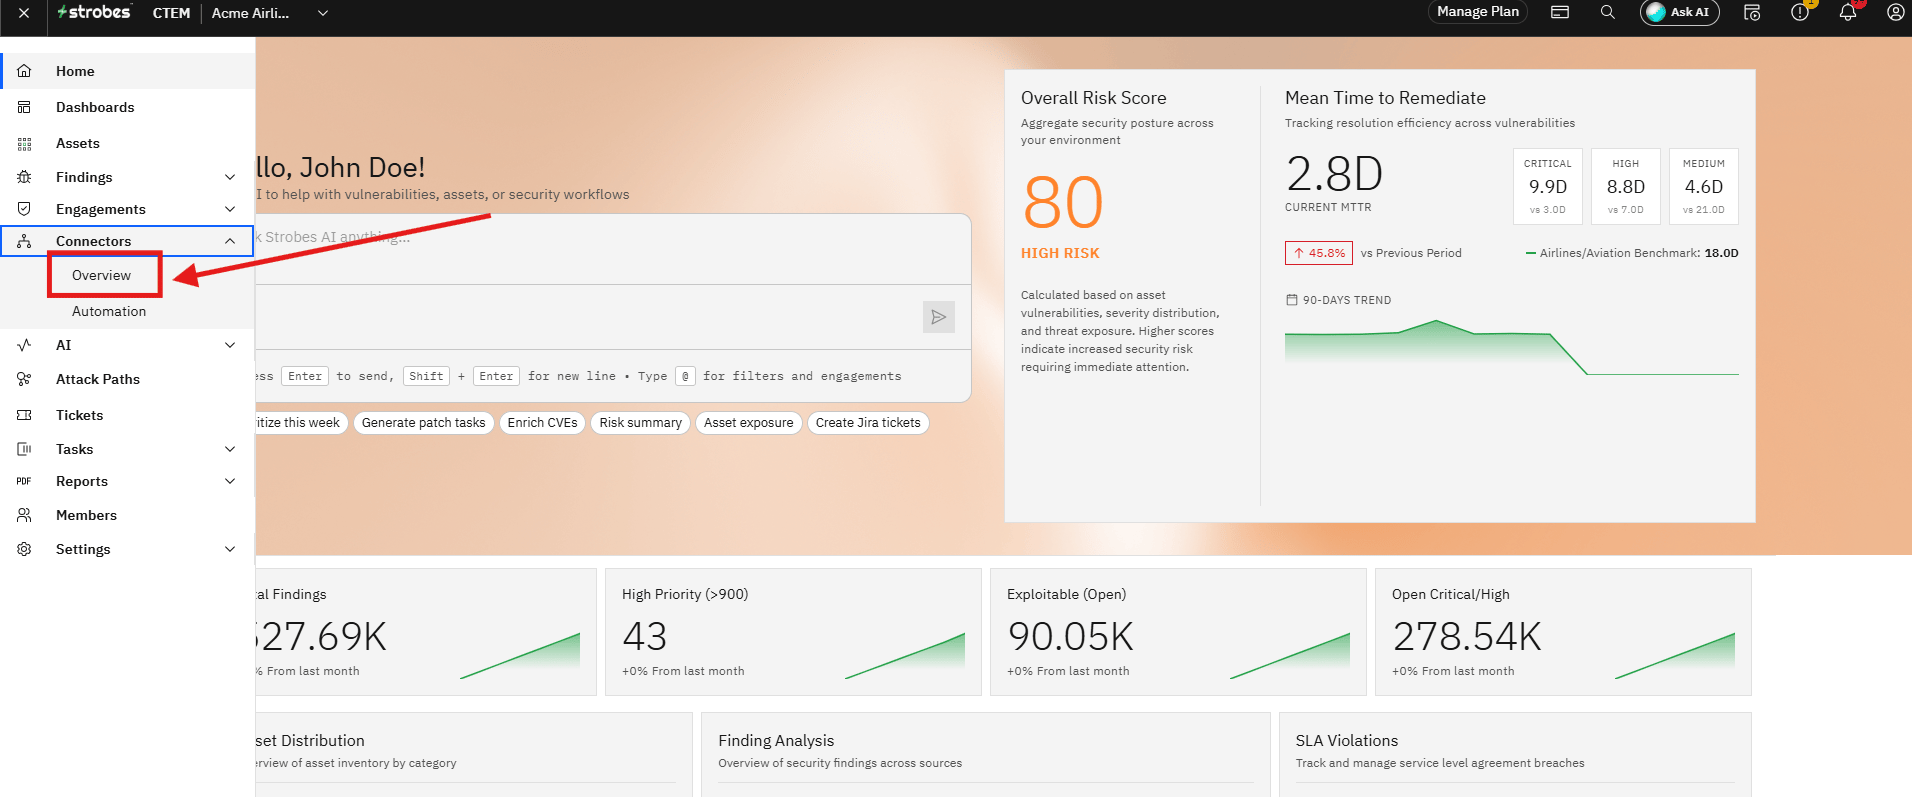The width and height of the screenshot is (1912, 797).
Task: Open the card icon next to Manage Plan
Action: [1560, 12]
